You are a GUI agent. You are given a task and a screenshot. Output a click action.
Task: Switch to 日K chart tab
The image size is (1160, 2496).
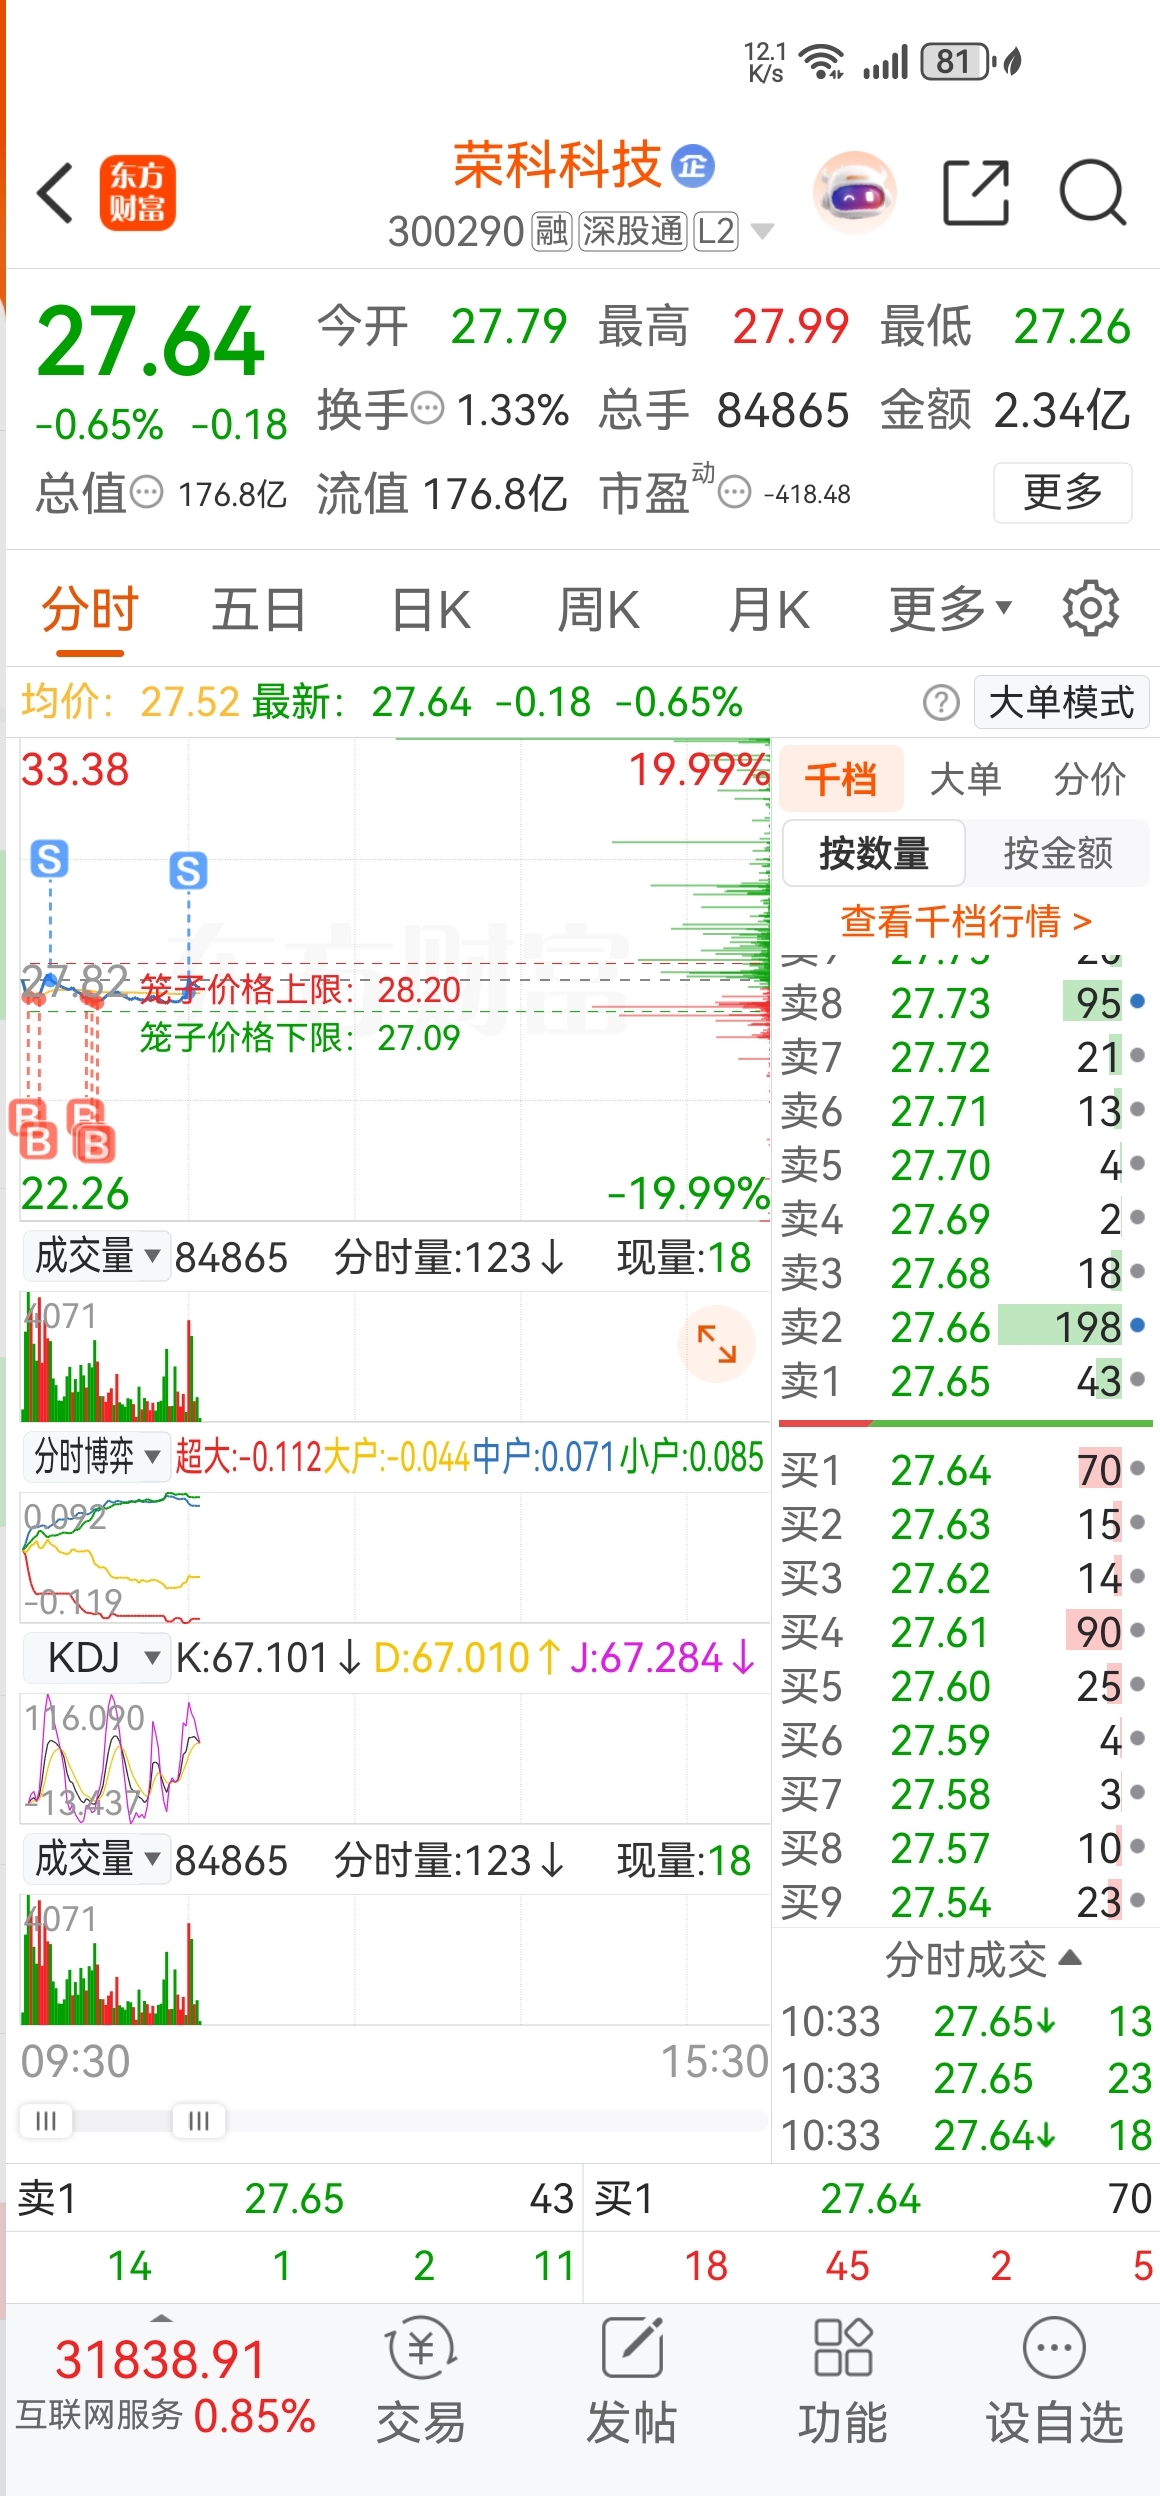431,609
